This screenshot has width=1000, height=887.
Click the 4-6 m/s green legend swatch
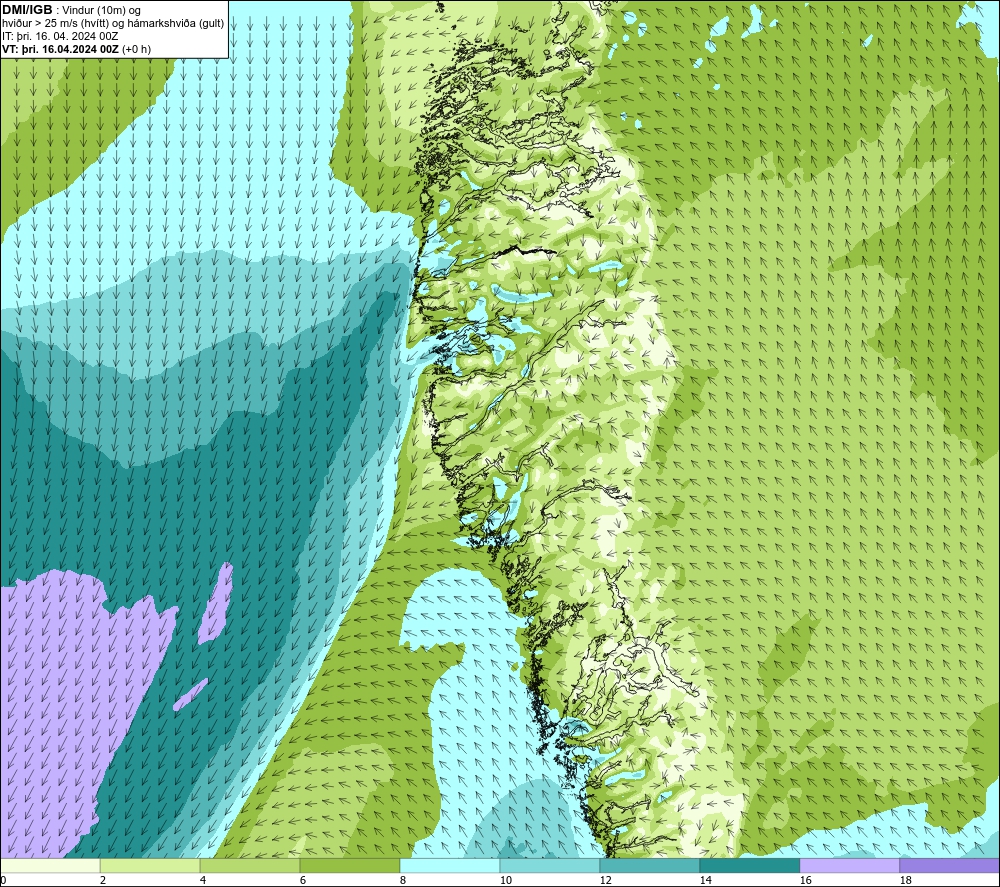249,865
